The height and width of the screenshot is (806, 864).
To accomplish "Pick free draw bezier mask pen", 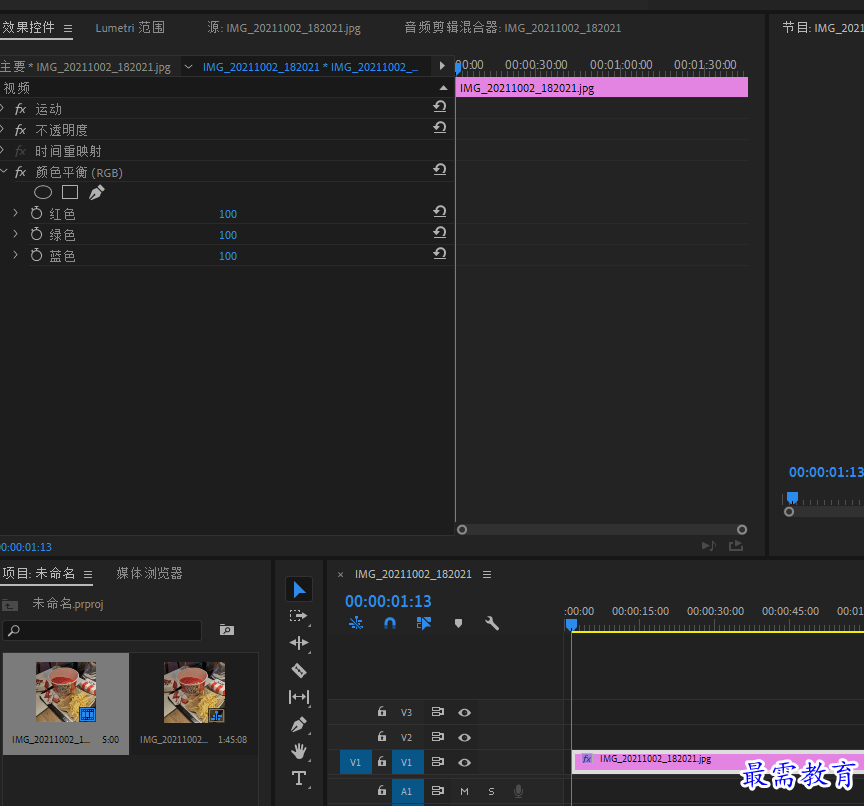I will pyautogui.click(x=96, y=192).
